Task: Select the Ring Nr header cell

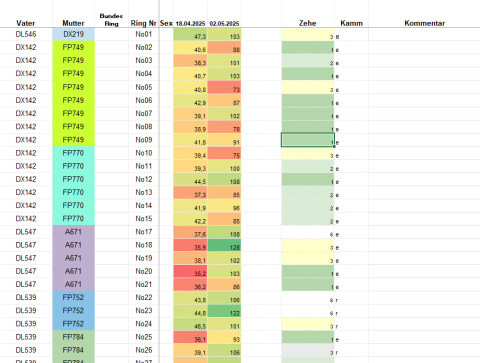Action: click(x=144, y=23)
